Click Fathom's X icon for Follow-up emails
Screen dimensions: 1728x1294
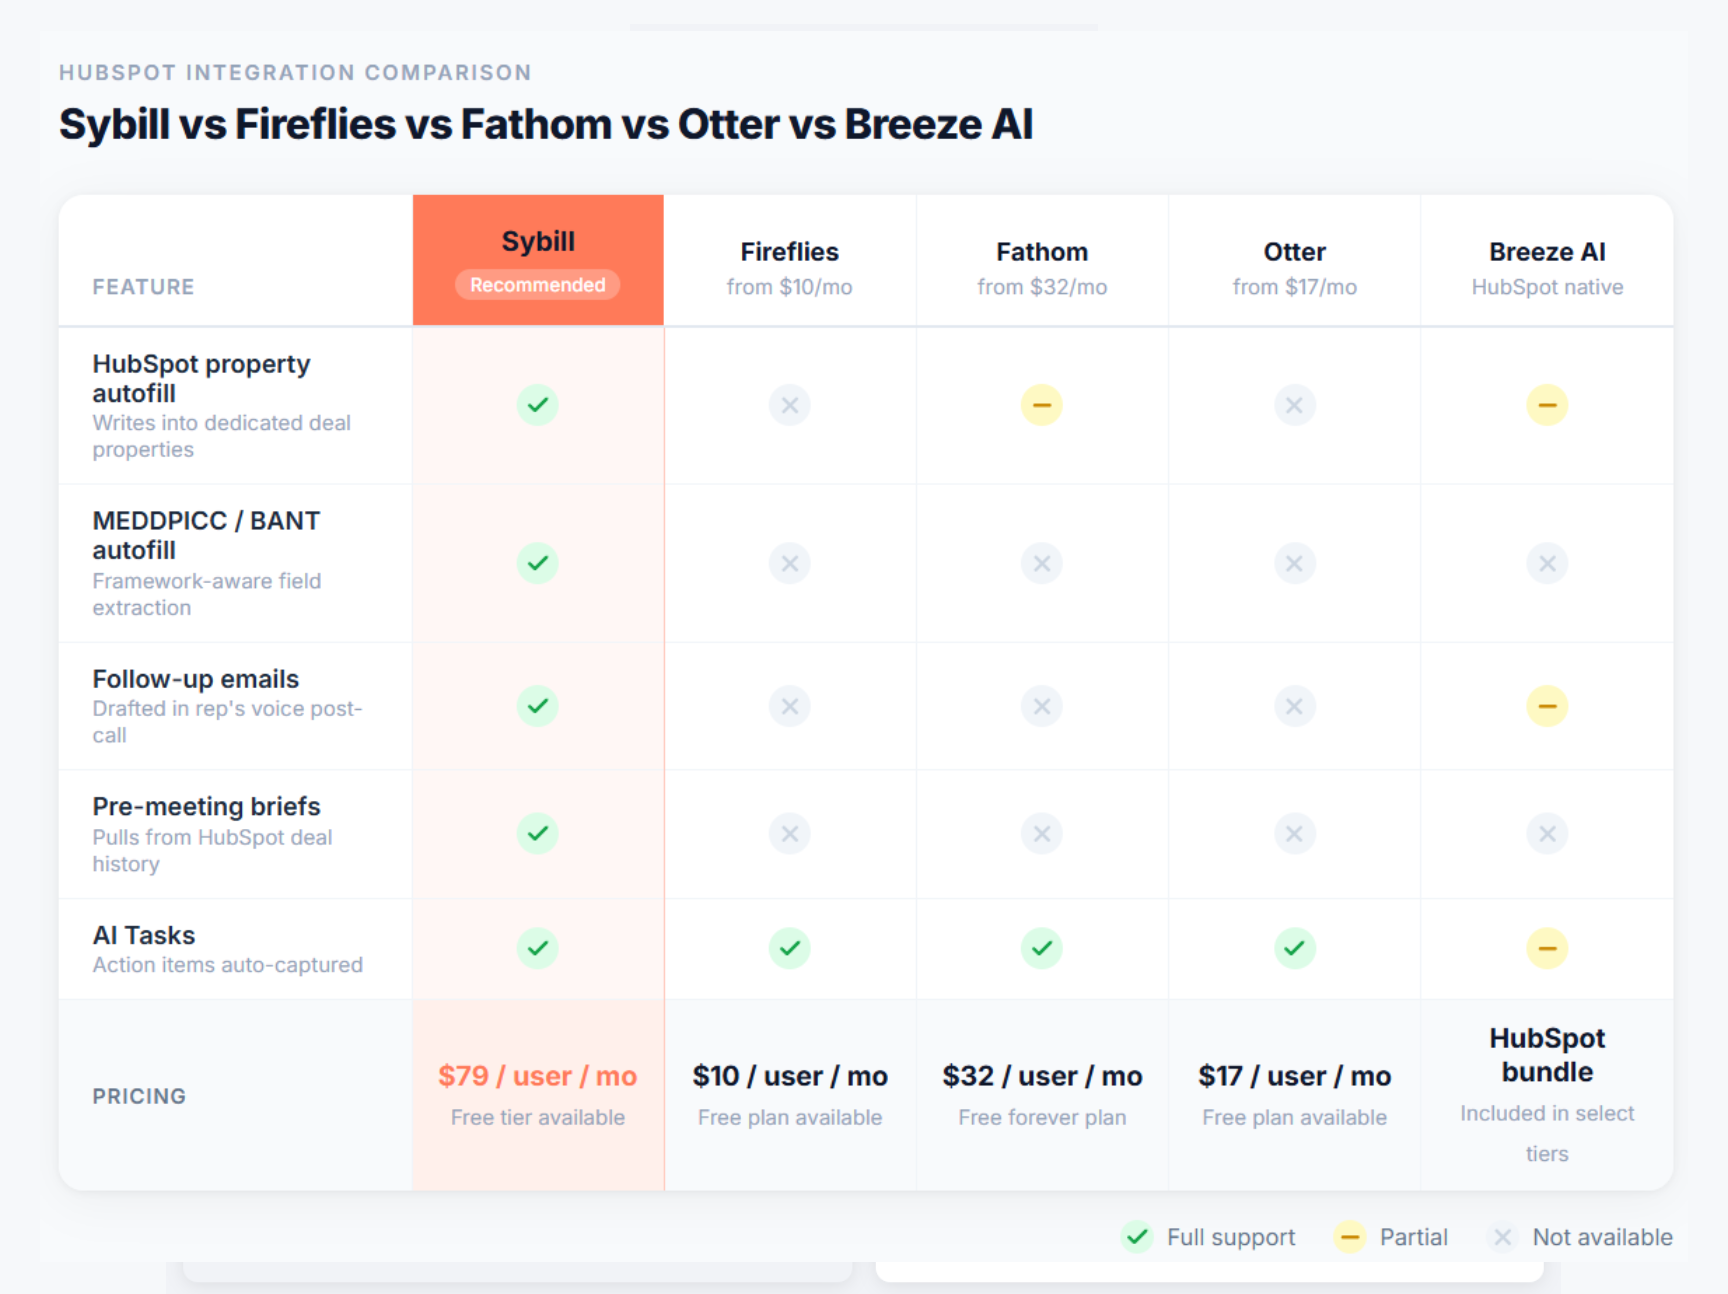click(1042, 706)
